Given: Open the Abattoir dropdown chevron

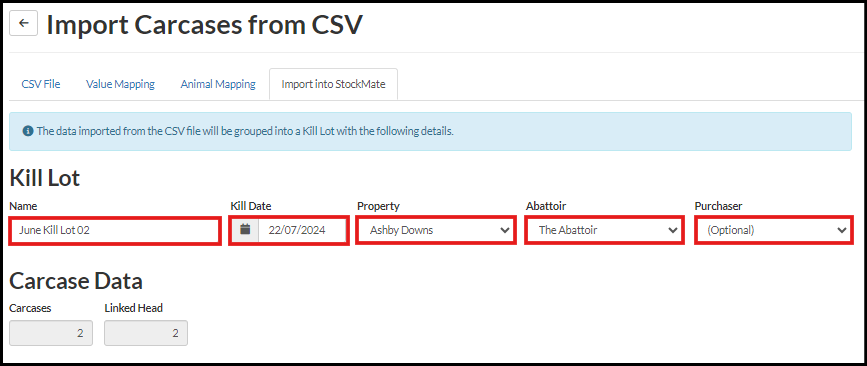Looking at the screenshot, I should coord(673,230).
